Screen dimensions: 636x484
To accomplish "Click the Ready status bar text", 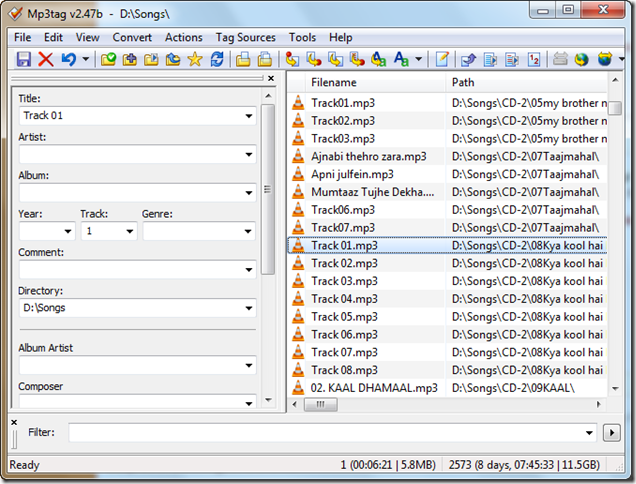I will click(24, 465).
